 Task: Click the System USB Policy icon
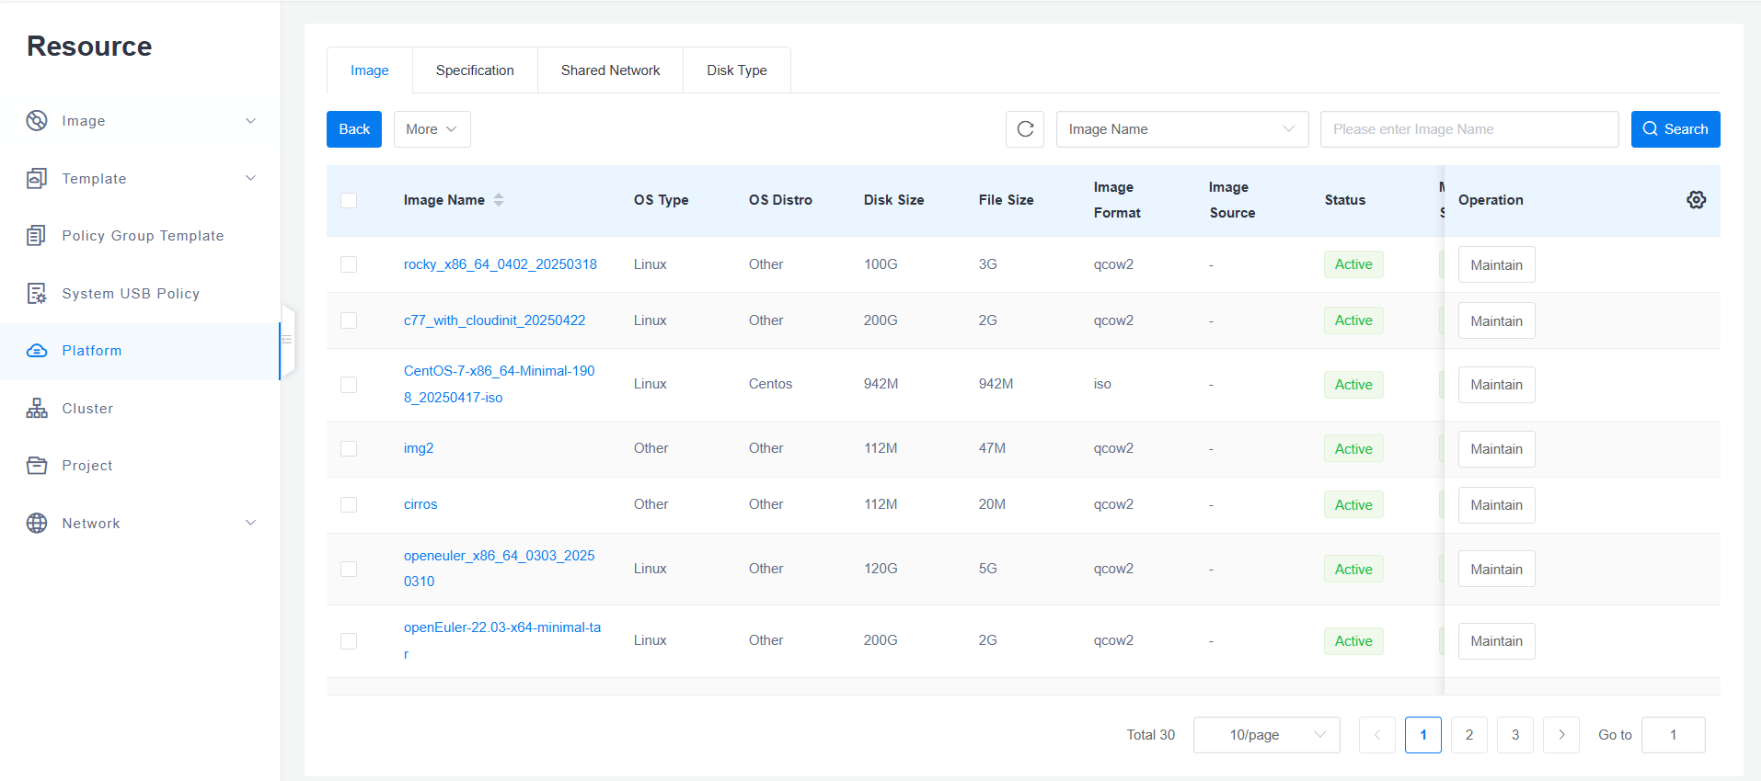37,293
